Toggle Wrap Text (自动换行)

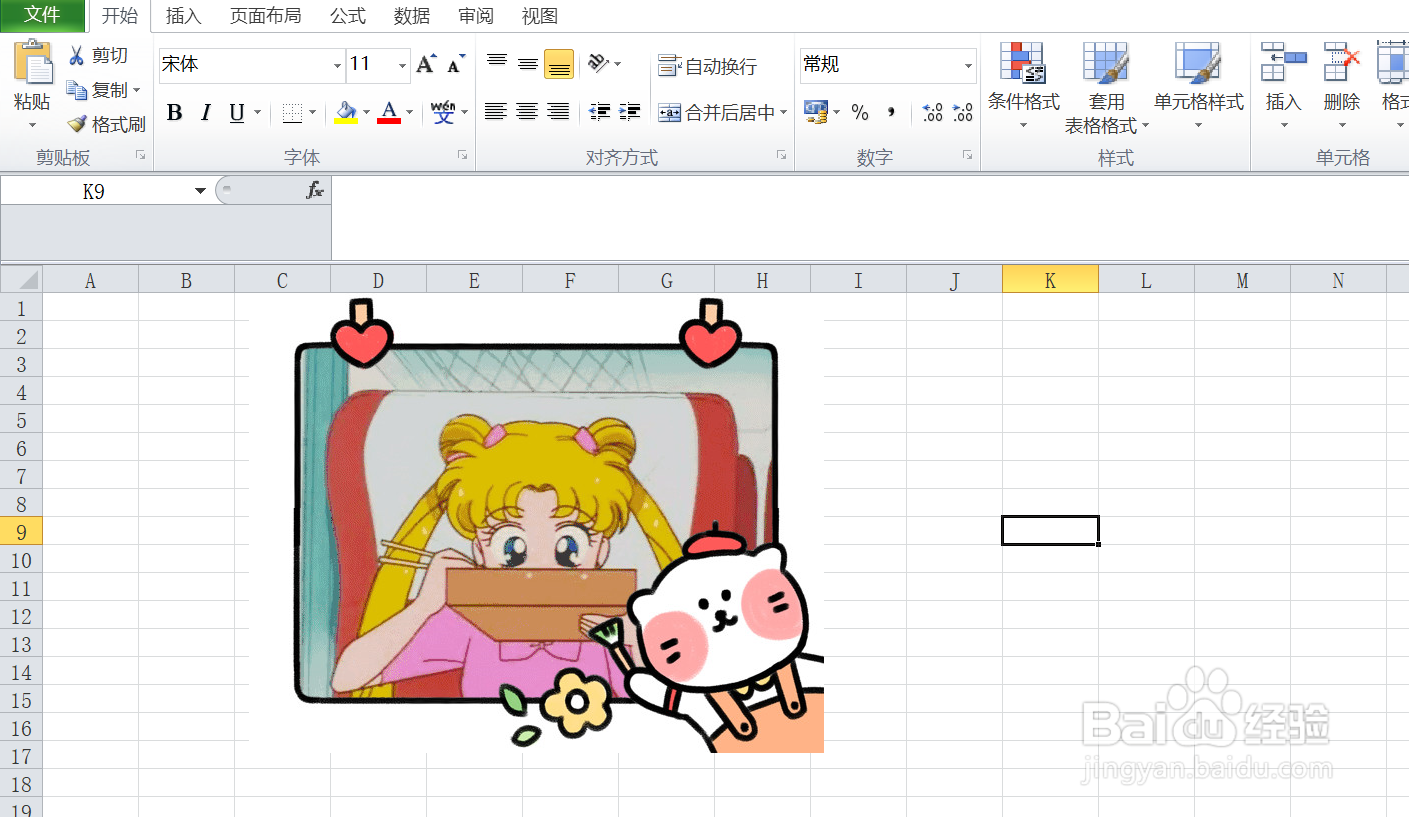pyautogui.click(x=707, y=66)
